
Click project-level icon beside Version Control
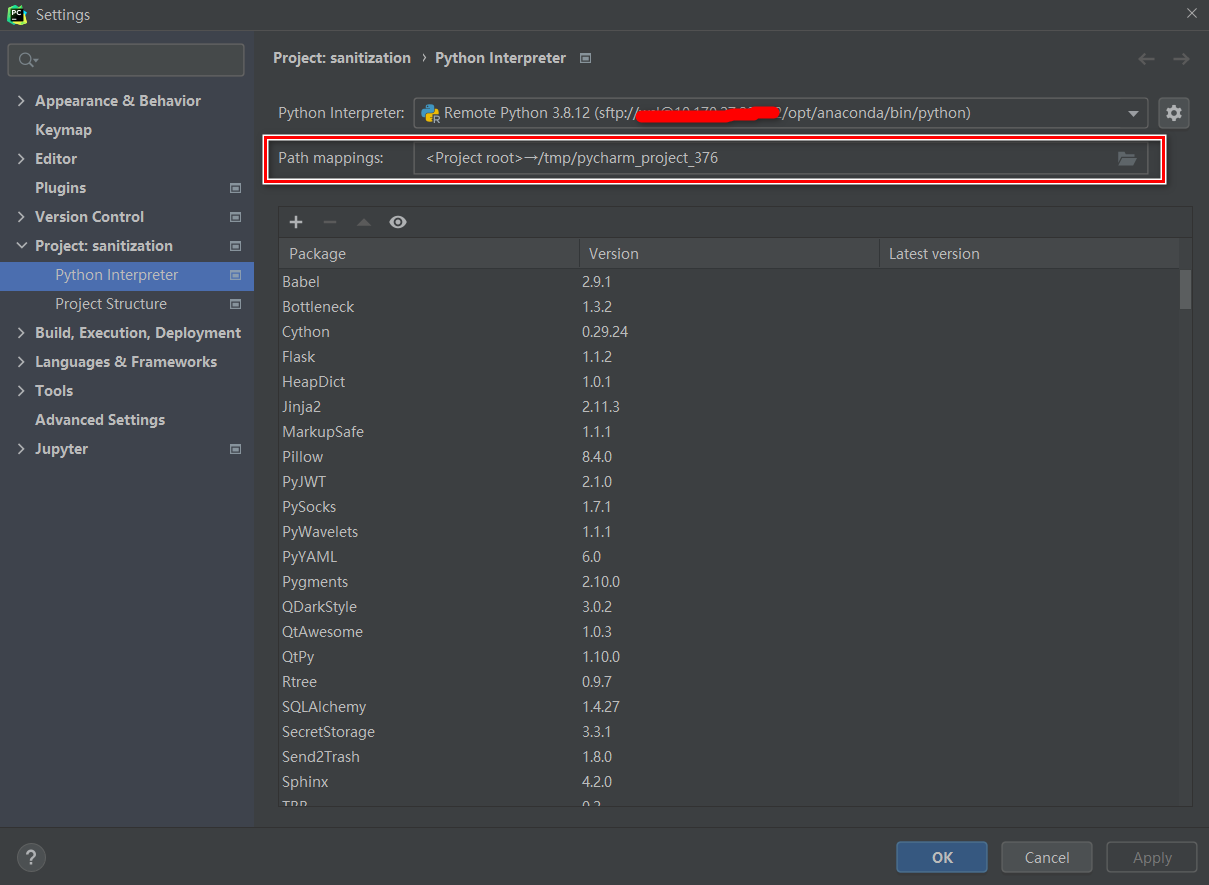point(236,217)
